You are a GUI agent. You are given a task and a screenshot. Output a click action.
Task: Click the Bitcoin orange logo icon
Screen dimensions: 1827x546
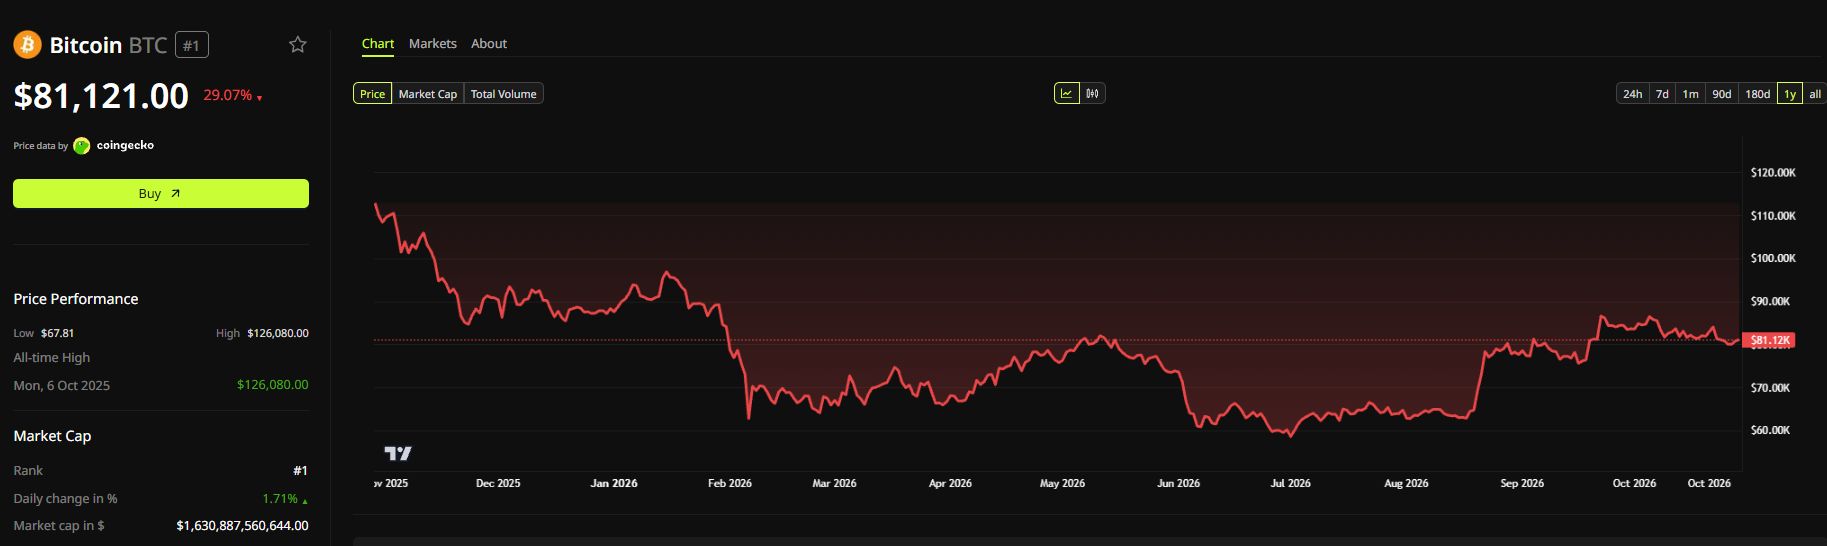click(x=27, y=44)
